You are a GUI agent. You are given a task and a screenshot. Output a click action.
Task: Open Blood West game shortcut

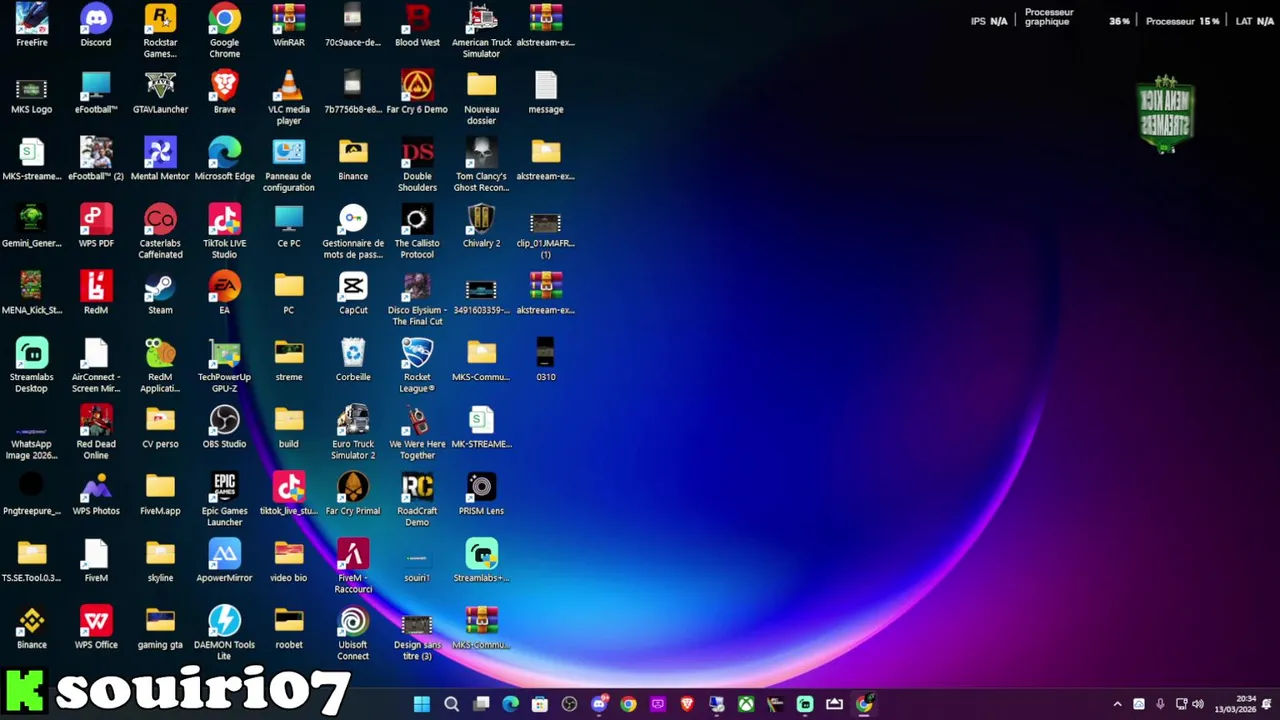[417, 25]
